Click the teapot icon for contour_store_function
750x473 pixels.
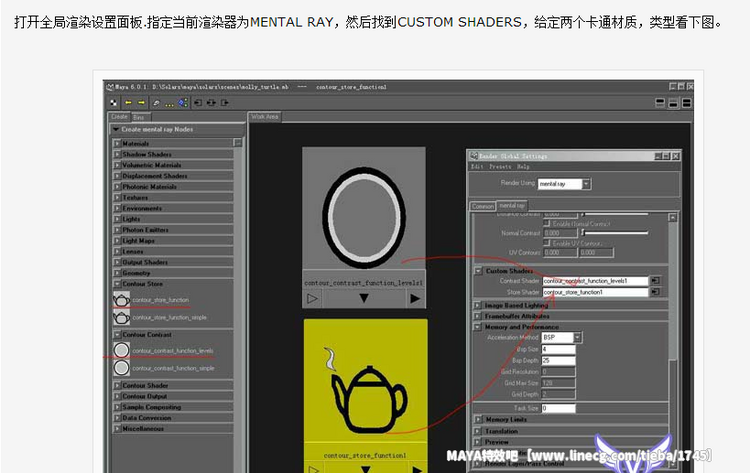121,300
